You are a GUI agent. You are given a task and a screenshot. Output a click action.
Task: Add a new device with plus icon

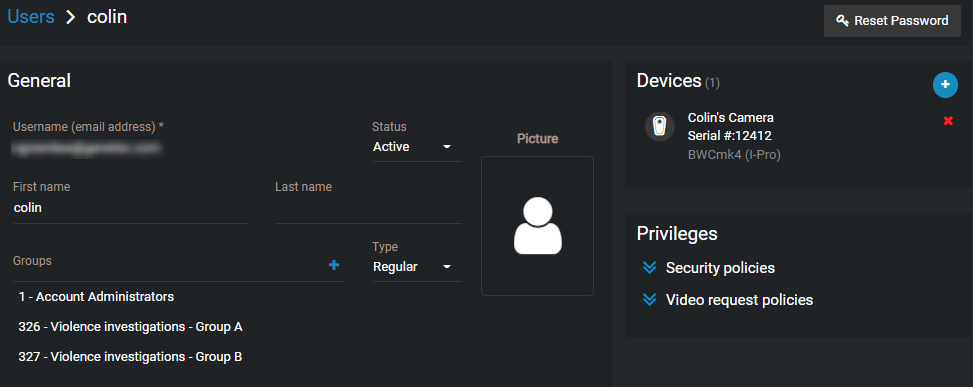tap(945, 85)
